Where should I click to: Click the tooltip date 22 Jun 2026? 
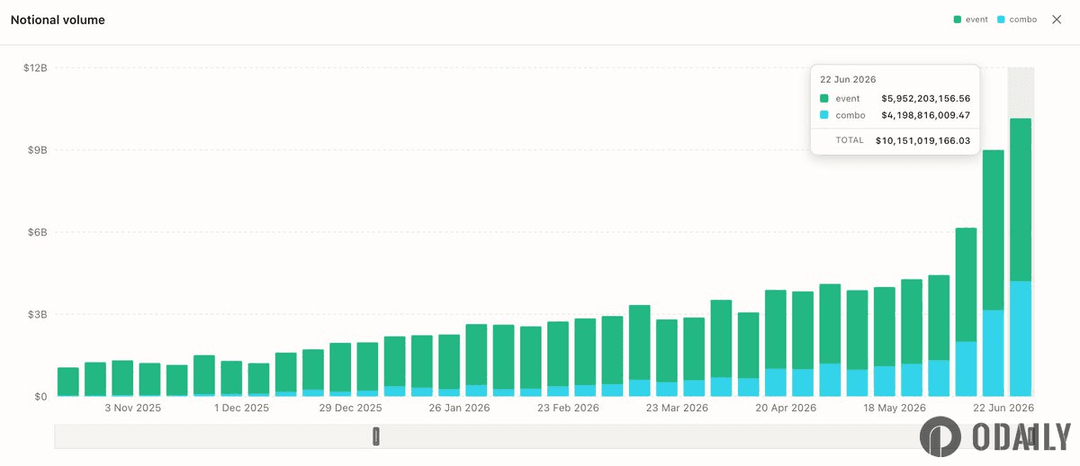848,79
